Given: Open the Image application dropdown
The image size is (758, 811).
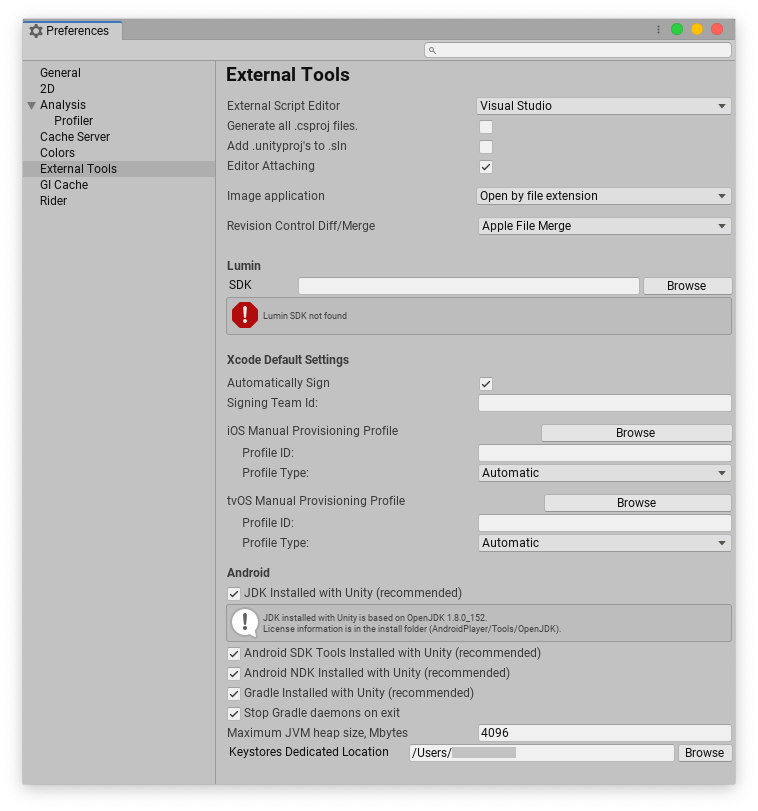Looking at the screenshot, I should [603, 196].
